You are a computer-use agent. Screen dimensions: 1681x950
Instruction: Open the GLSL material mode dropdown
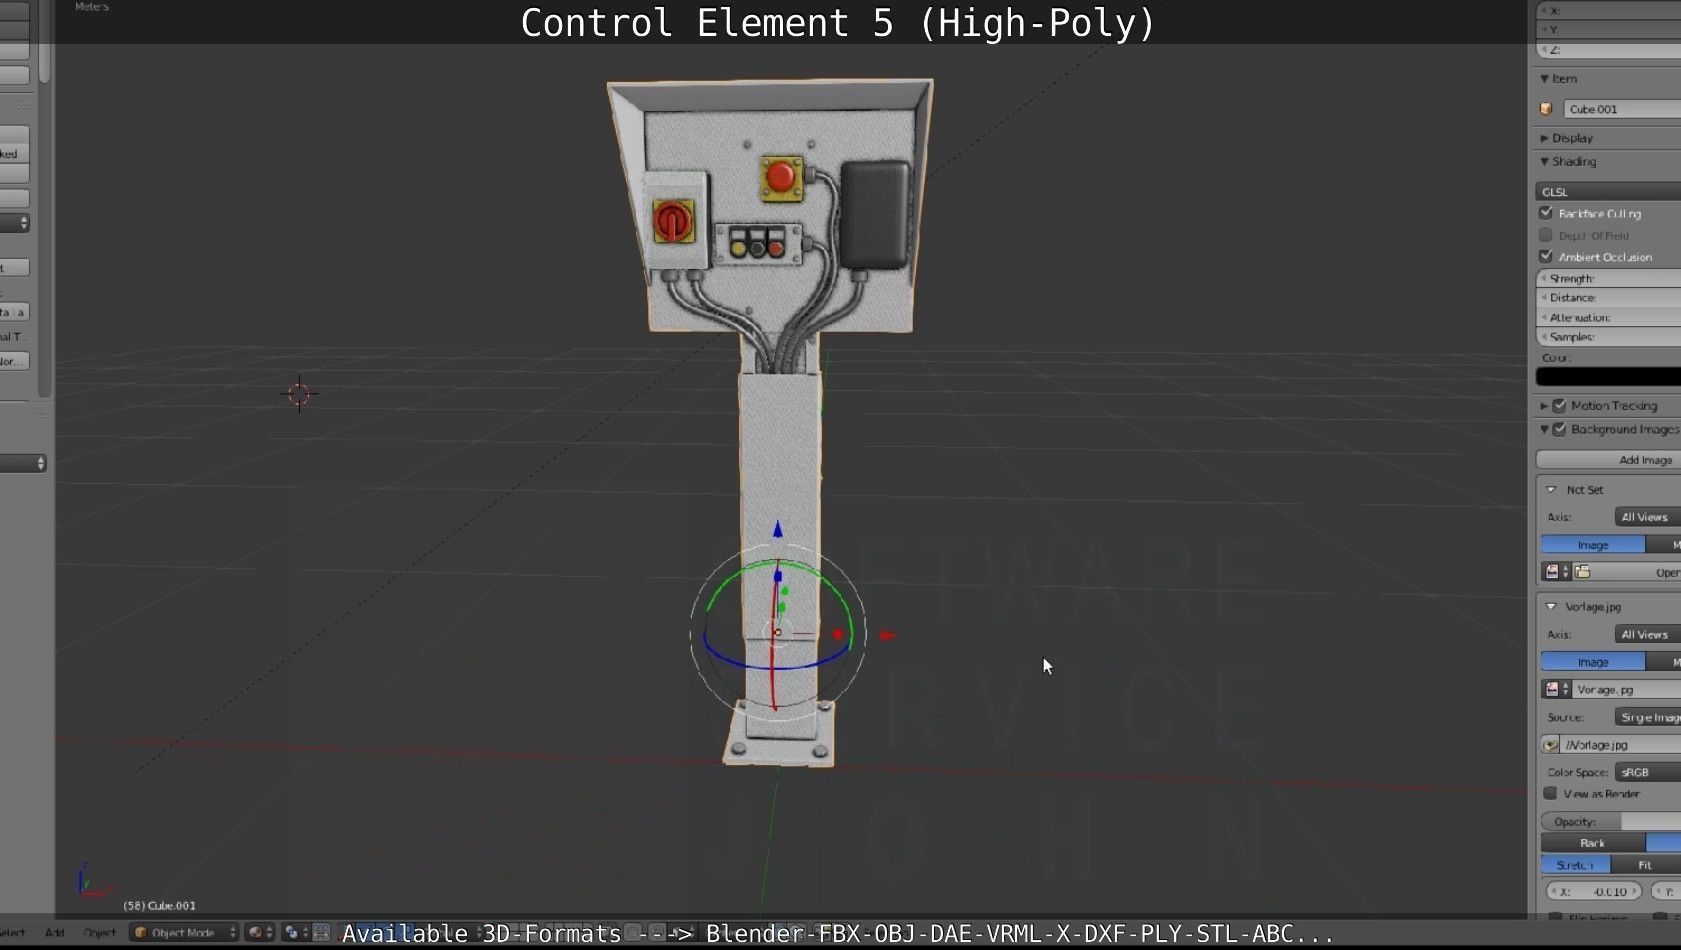[1608, 191]
